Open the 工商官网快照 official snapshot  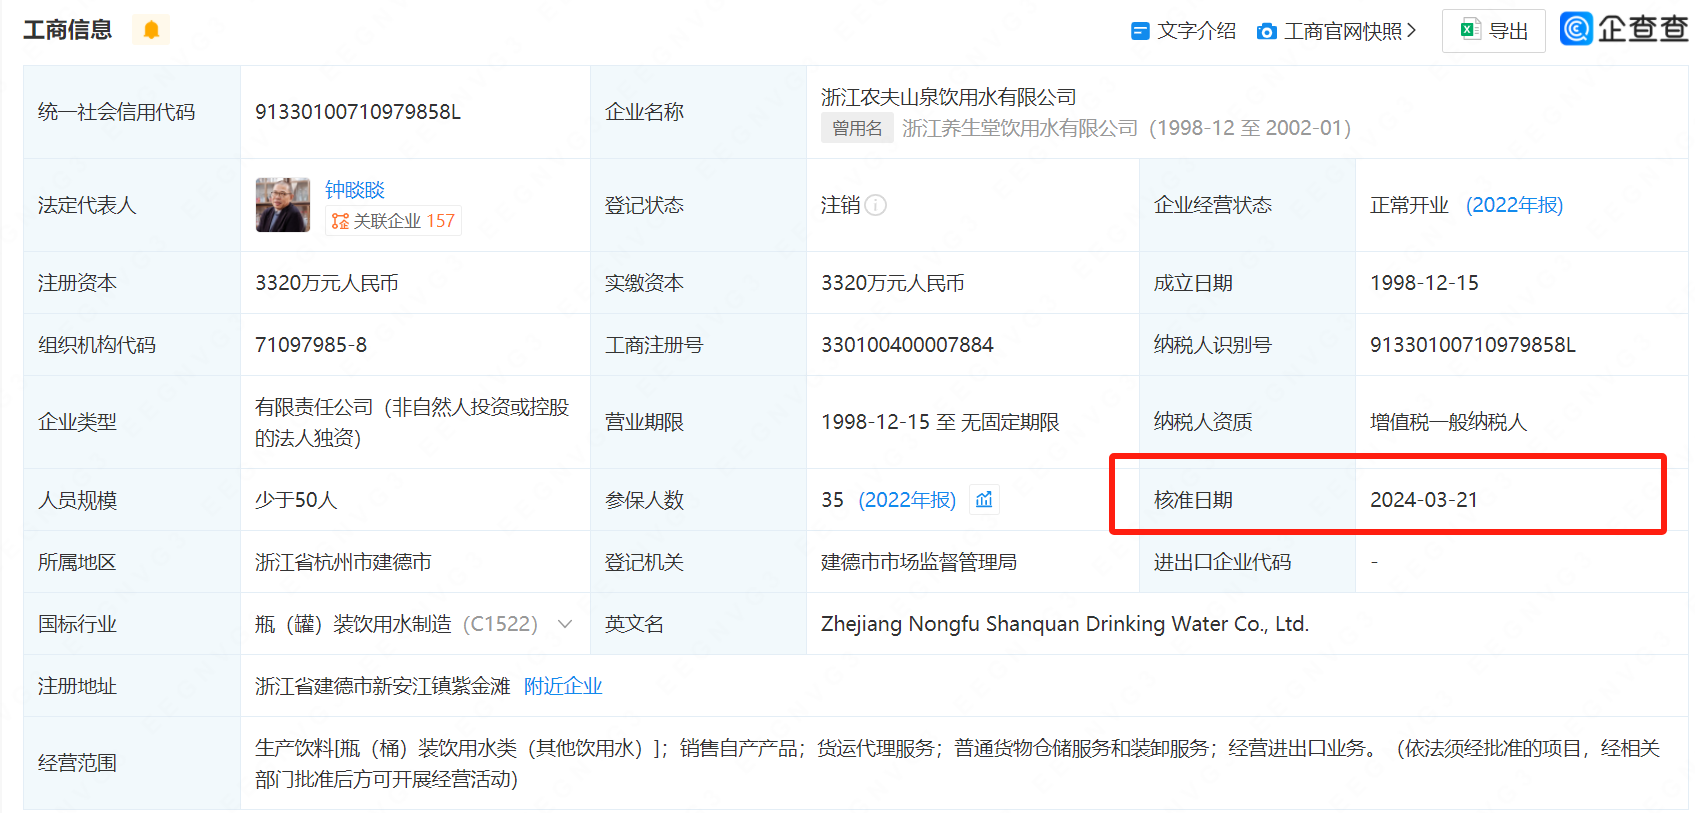click(1336, 31)
